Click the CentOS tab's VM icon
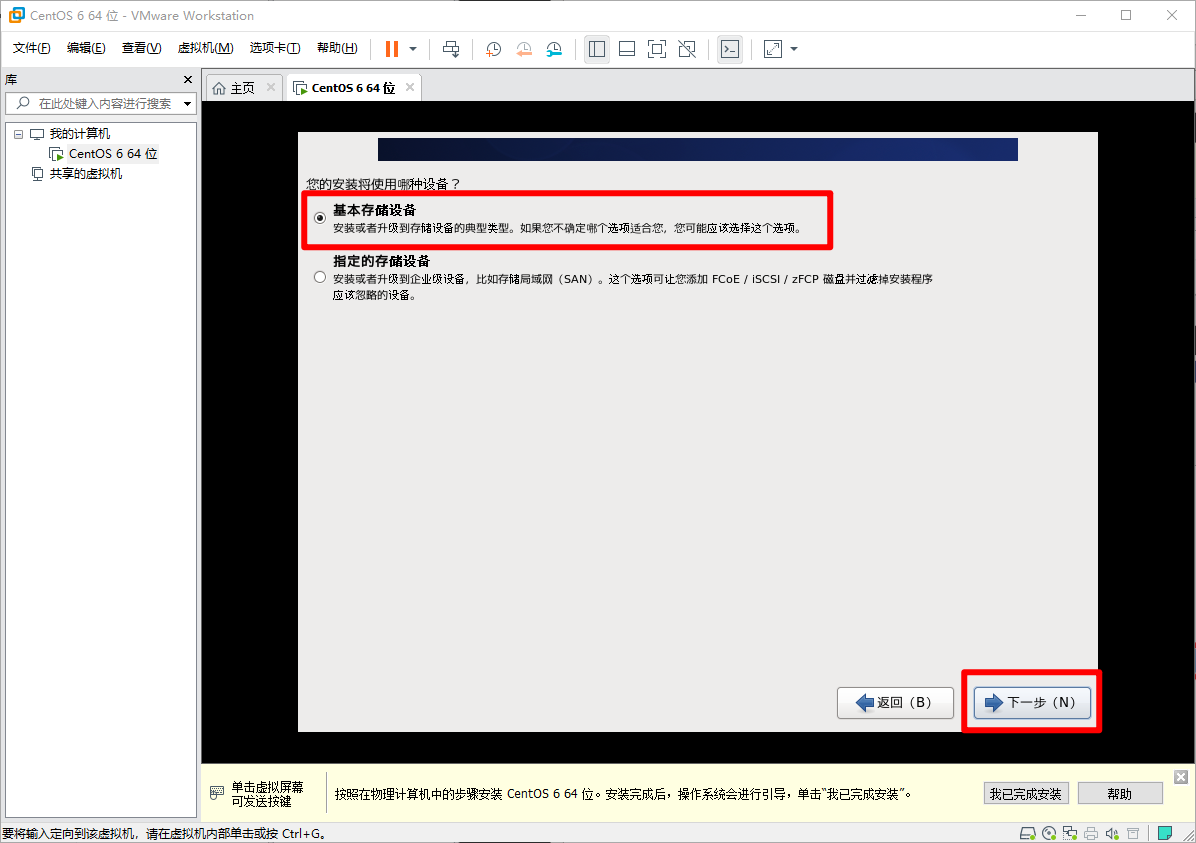Viewport: 1196px width, 843px height. click(301, 88)
